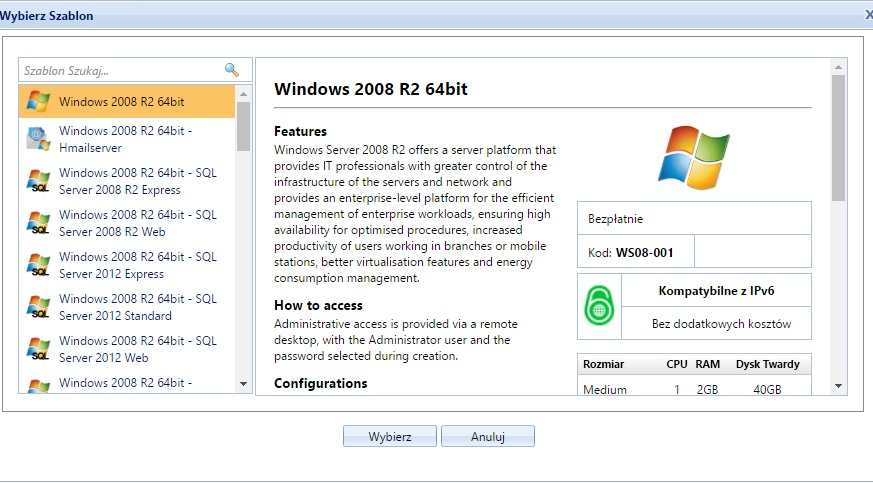Select the SQL Server 2012 Standard template
873x483 pixels.
tap(137, 307)
